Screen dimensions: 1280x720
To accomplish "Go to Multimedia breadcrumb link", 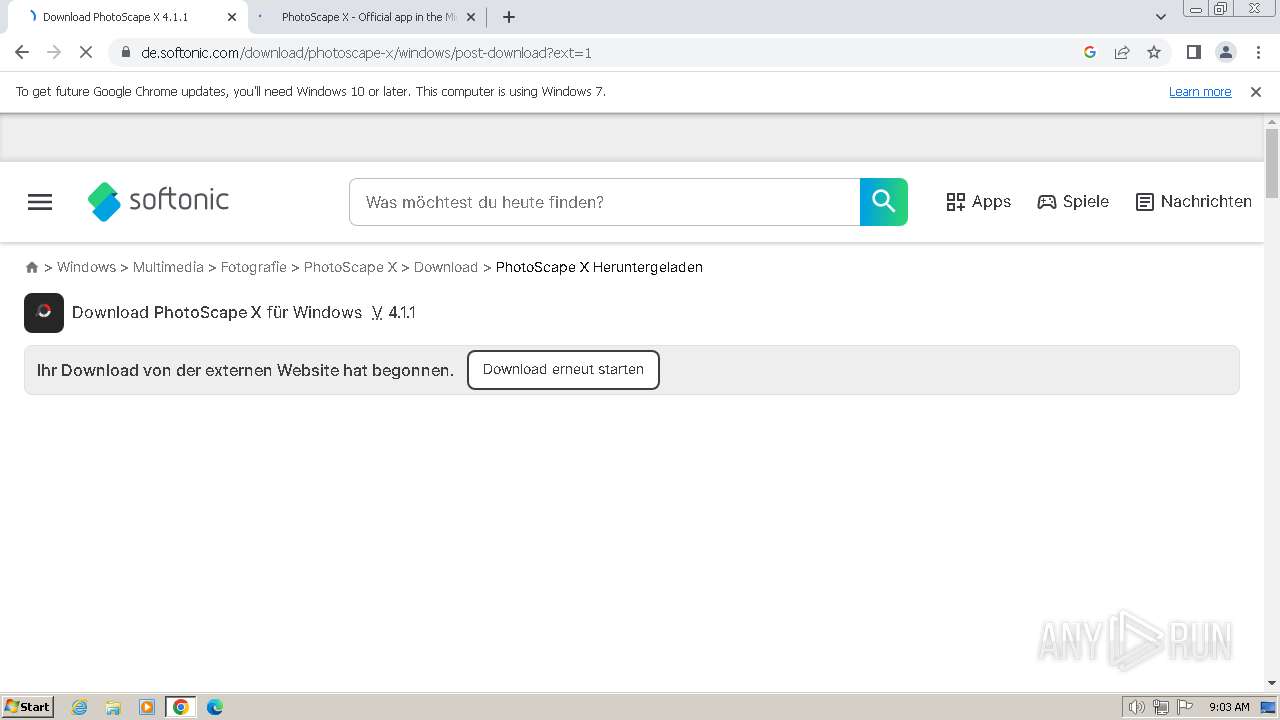I will coord(168,267).
